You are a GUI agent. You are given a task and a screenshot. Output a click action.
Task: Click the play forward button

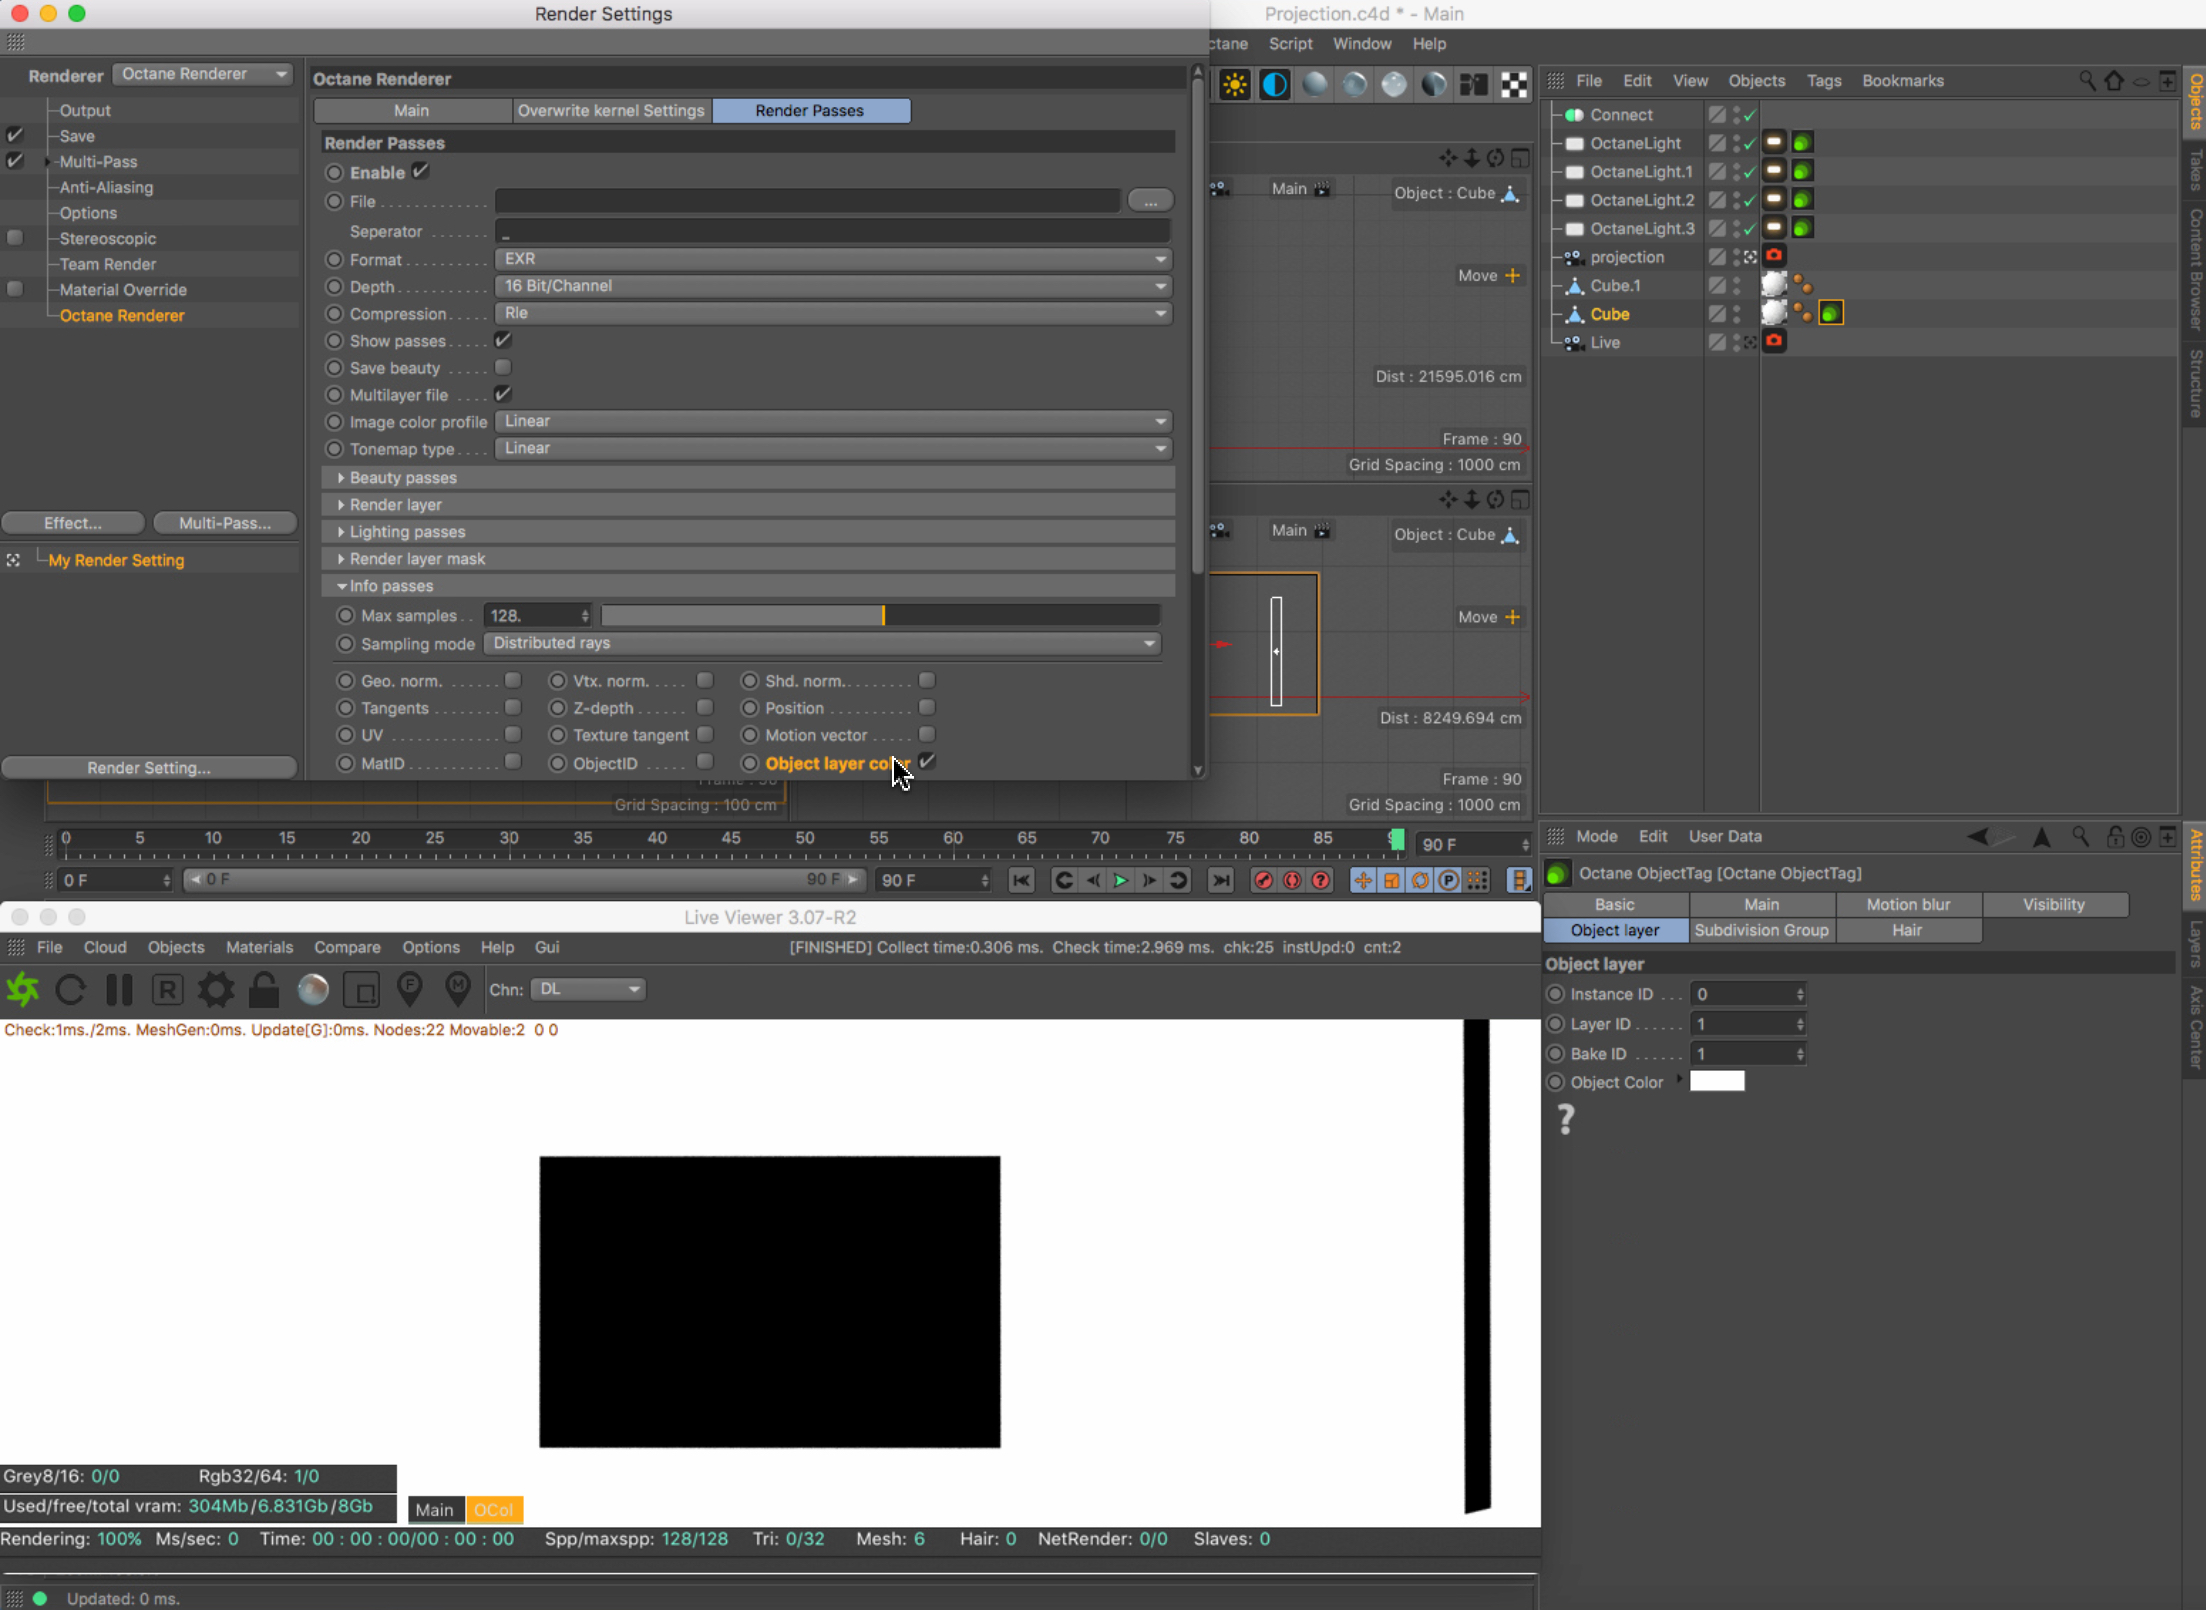click(x=1120, y=880)
